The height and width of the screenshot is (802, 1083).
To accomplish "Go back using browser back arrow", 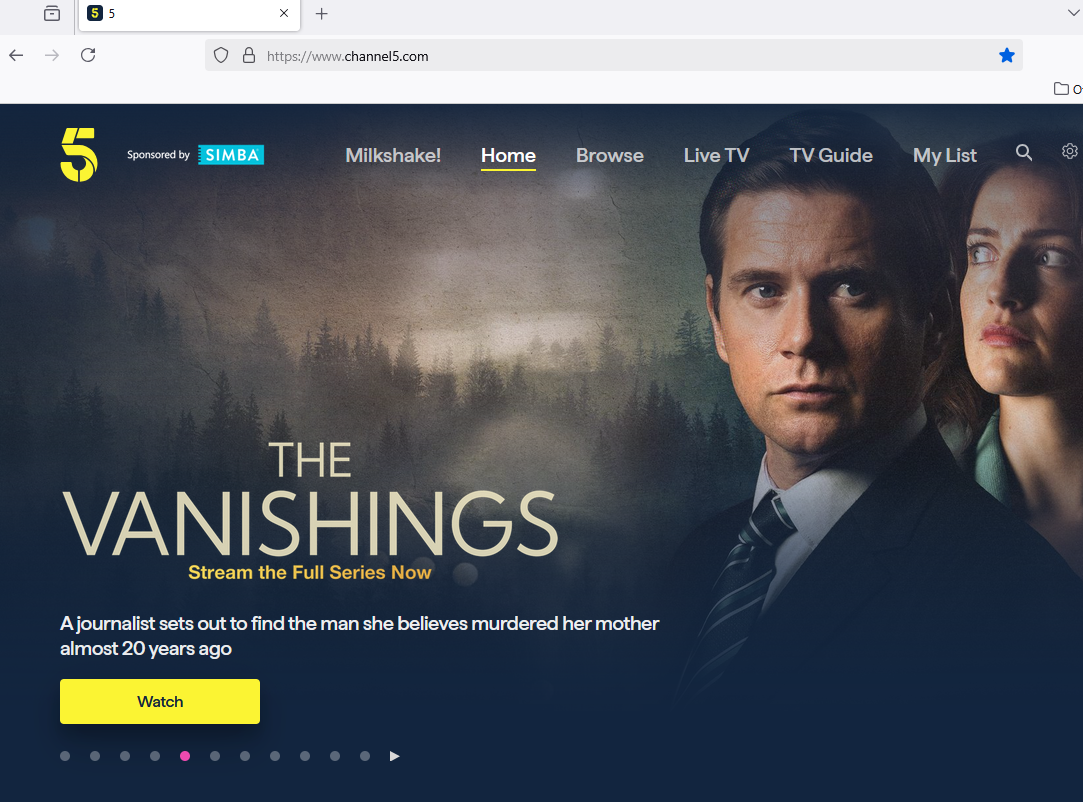I will coord(17,55).
